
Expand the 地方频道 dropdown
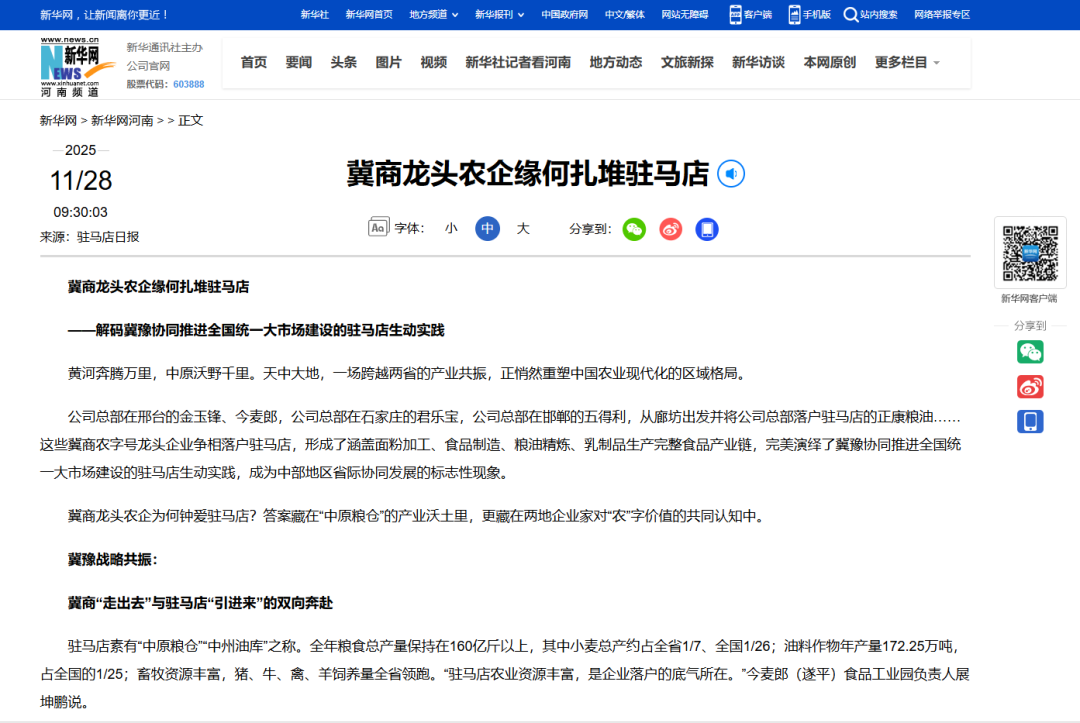point(434,15)
